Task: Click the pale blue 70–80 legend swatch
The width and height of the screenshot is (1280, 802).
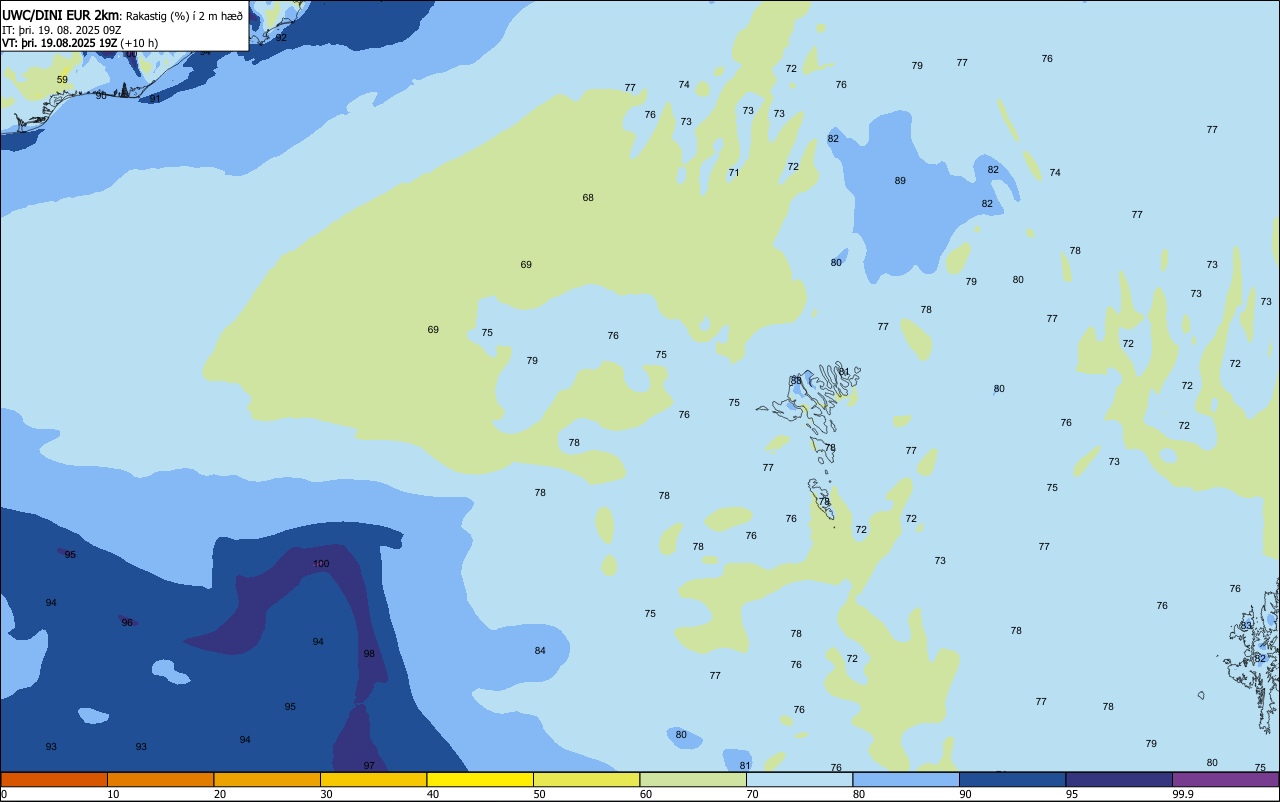Action: pyautogui.click(x=799, y=779)
